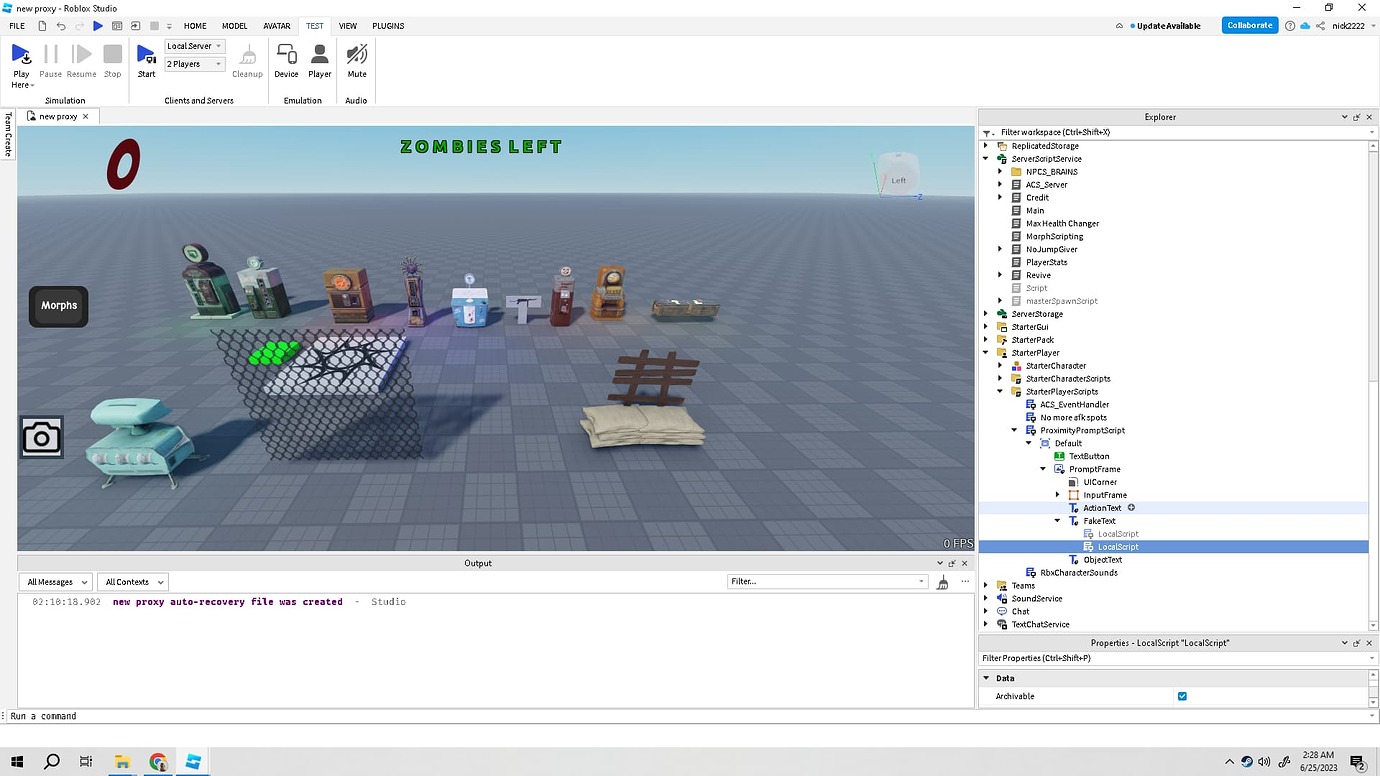
Task: Open the Local Server dropdown
Action: 193,45
